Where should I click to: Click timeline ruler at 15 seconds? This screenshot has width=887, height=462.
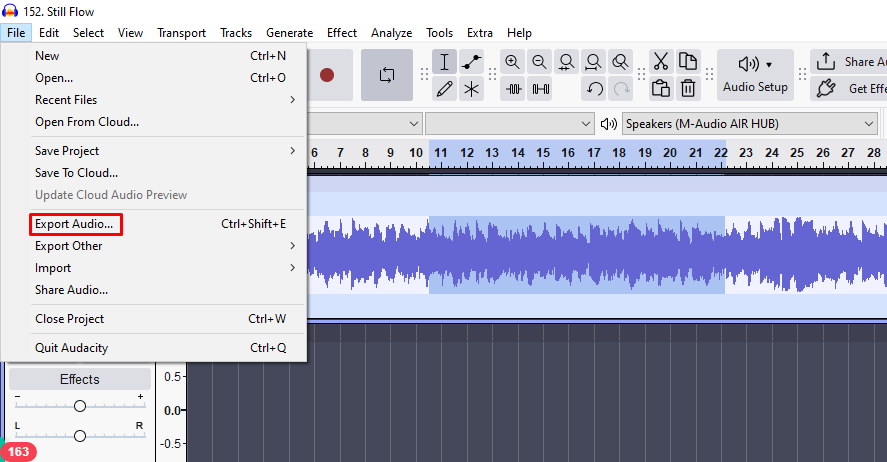click(543, 154)
